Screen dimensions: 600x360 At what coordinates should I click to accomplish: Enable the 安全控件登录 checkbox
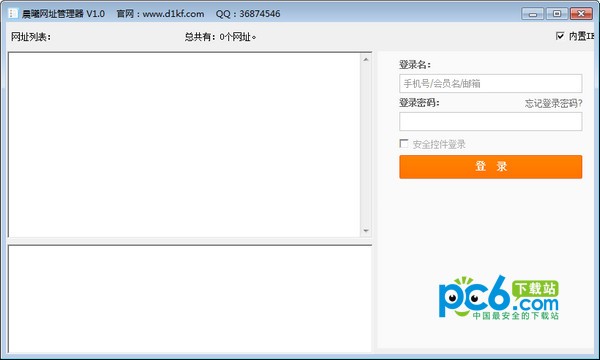click(403, 143)
